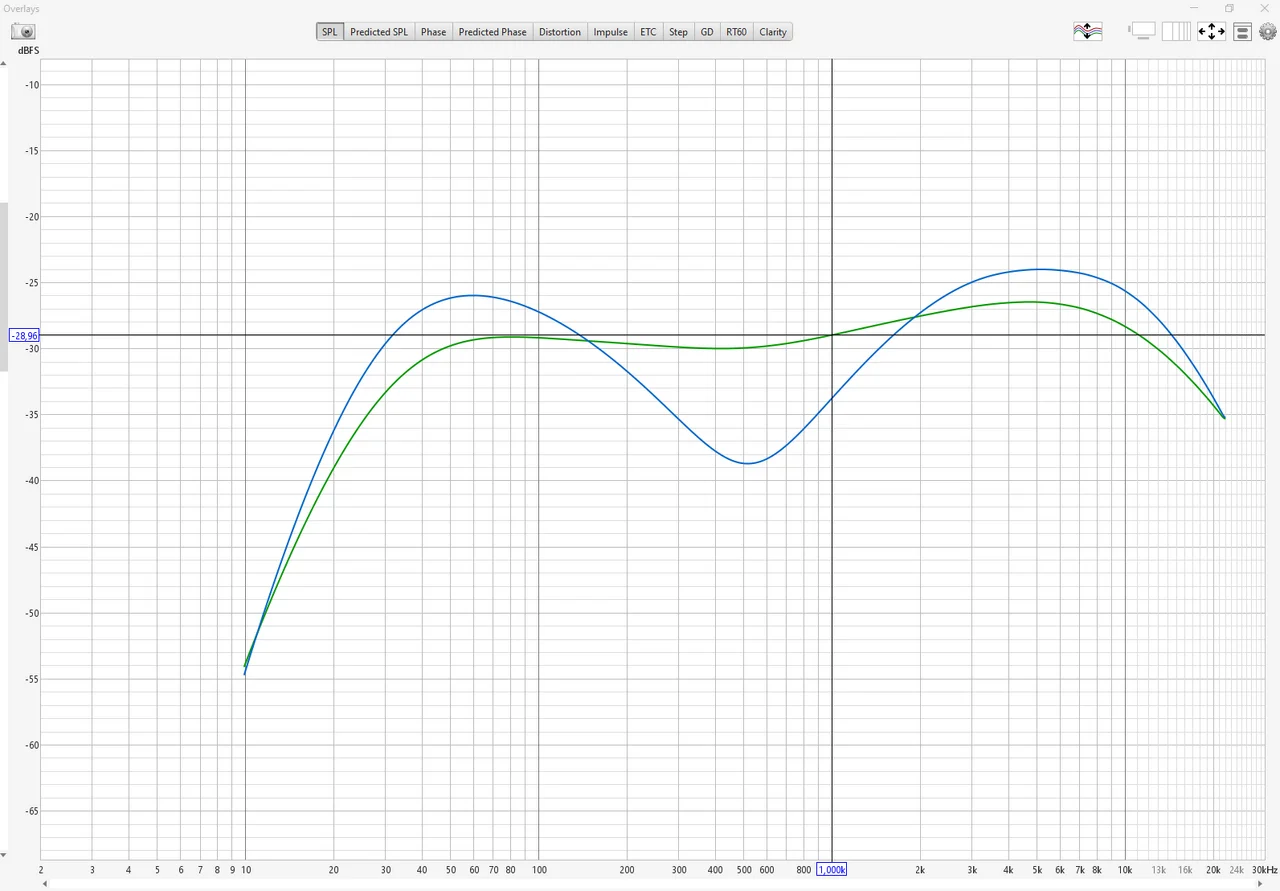Open the graph controls panel icon
Screen dimensions: 1280x891
pos(1242,32)
